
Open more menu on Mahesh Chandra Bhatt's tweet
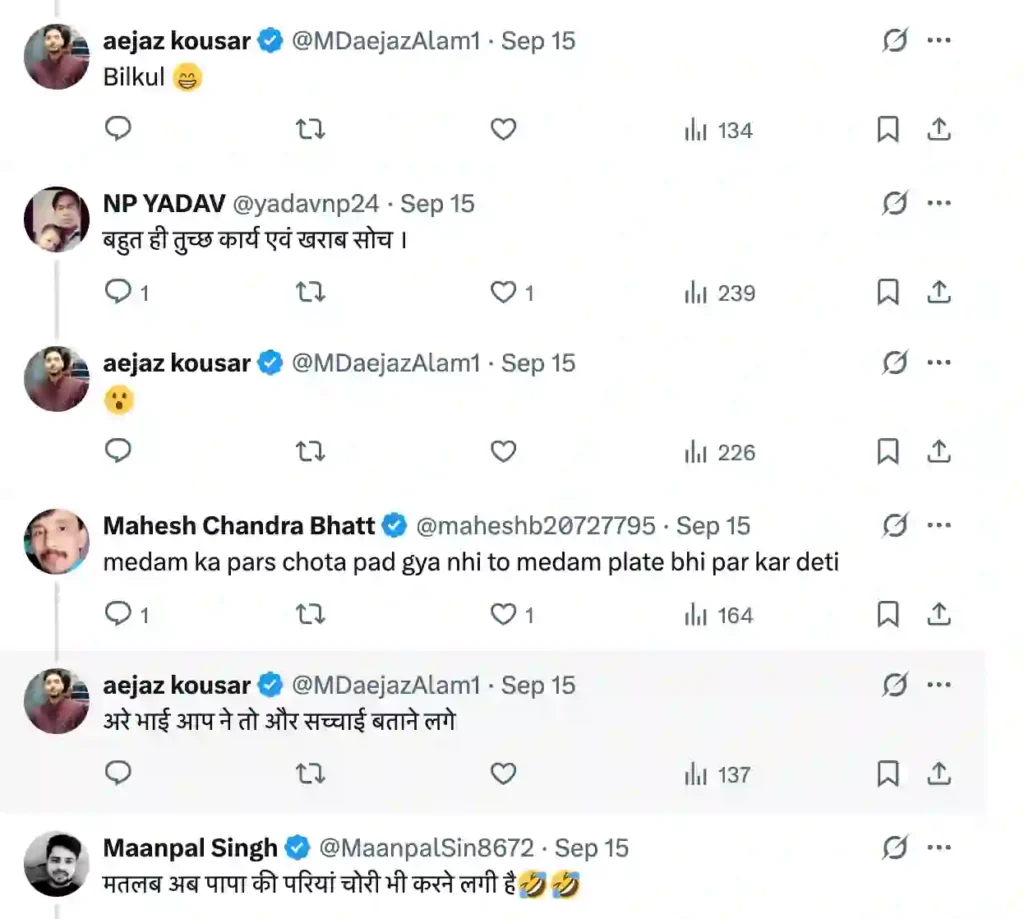(938, 525)
